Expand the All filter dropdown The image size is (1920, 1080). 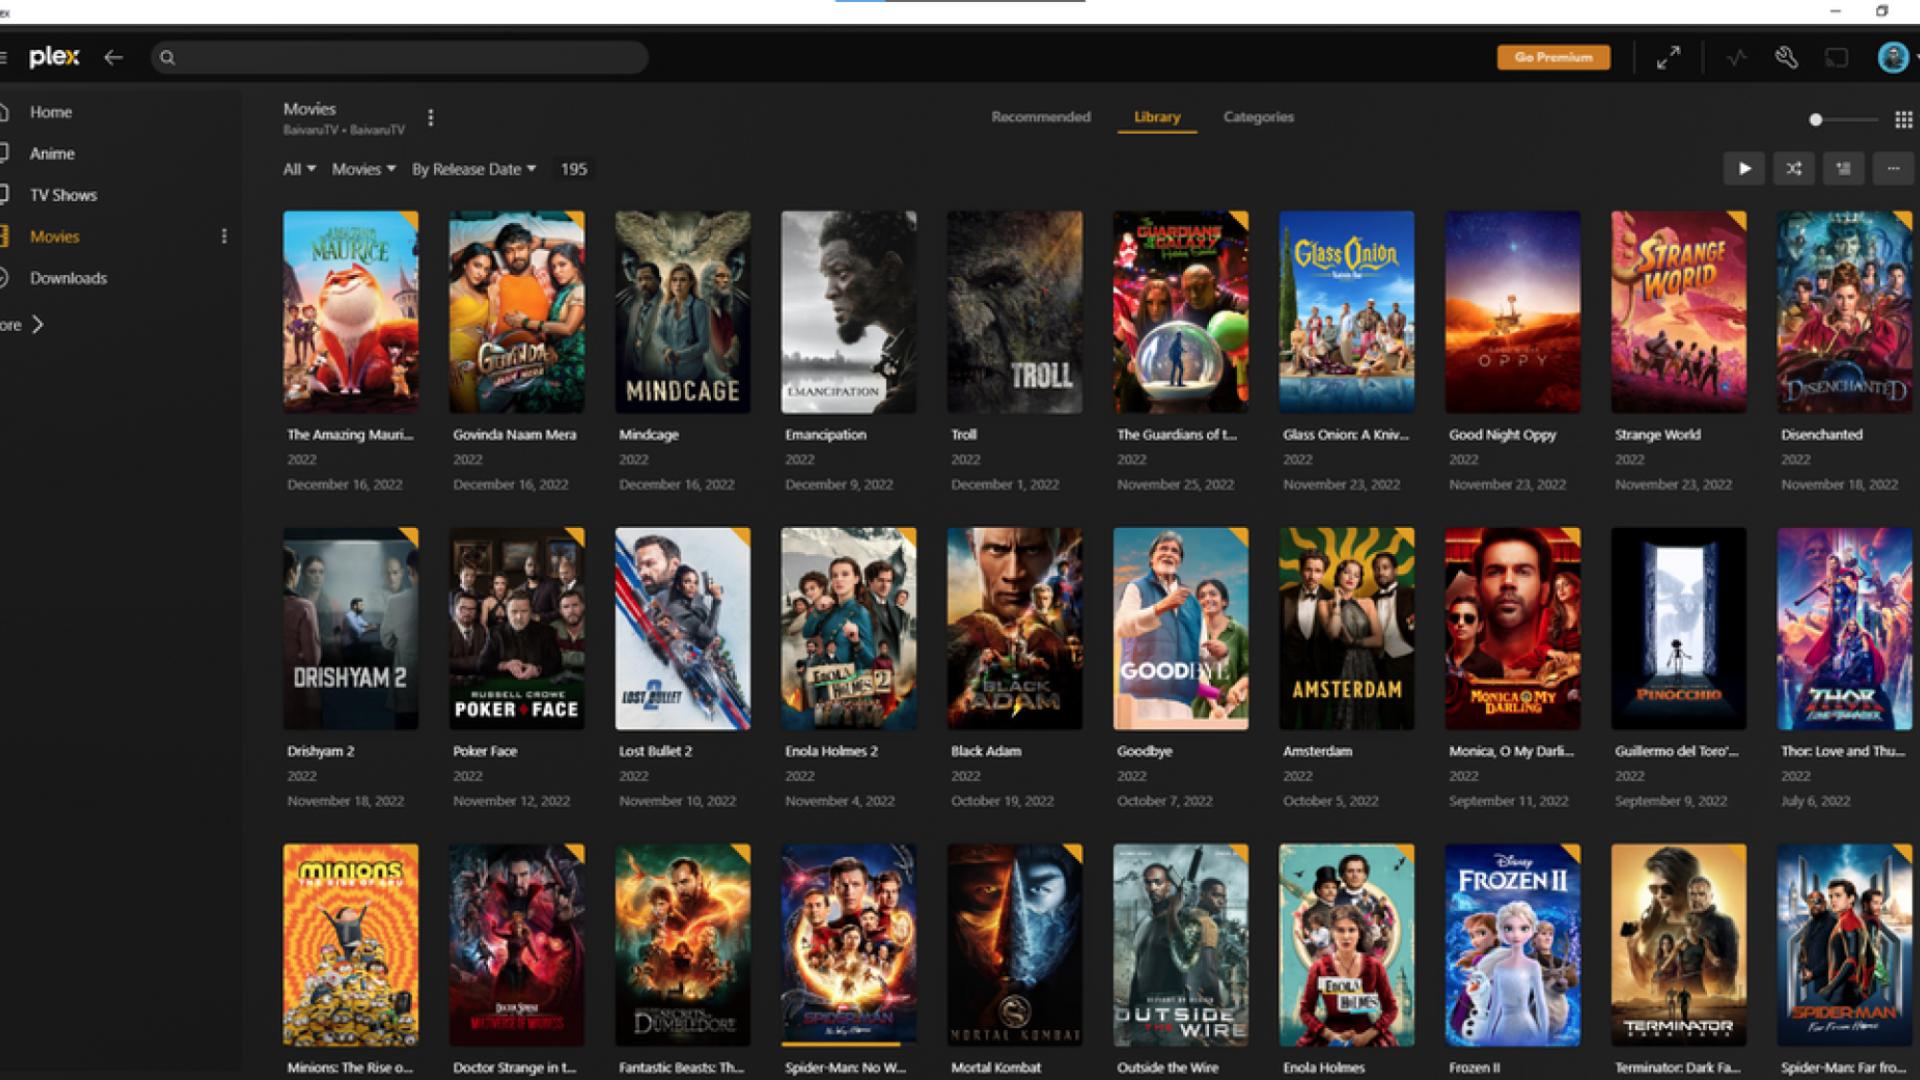(298, 169)
